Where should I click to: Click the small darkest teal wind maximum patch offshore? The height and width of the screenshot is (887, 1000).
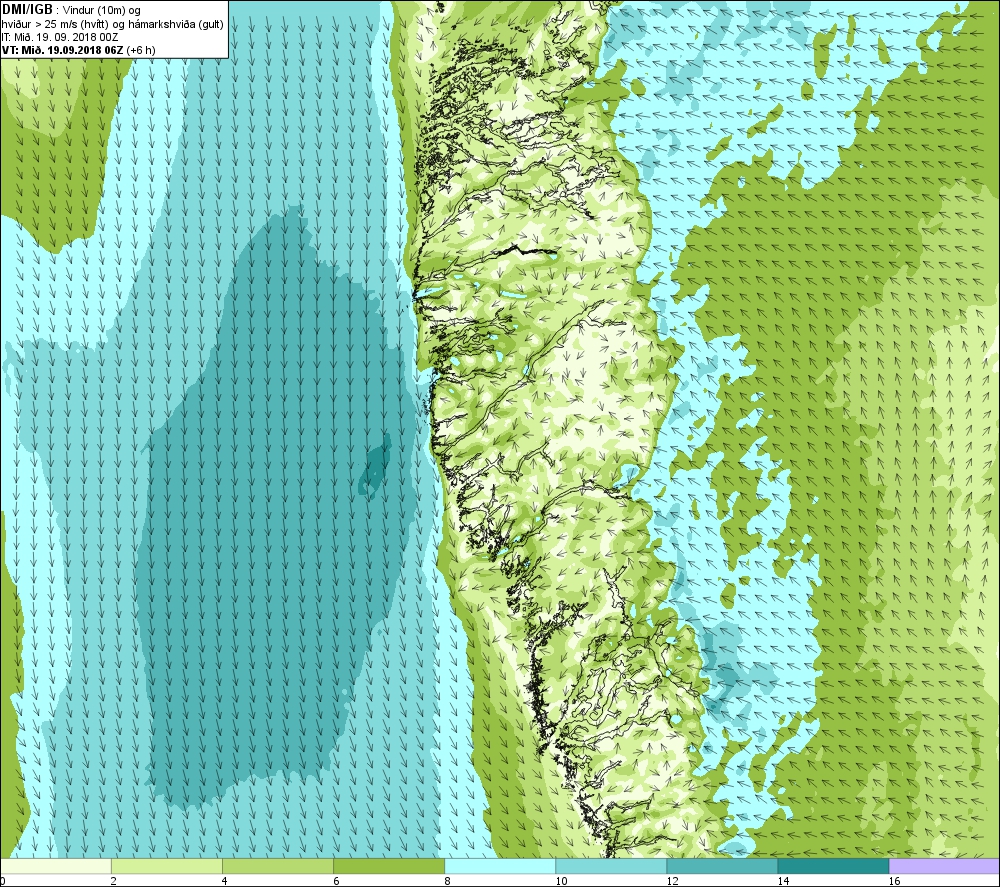tap(375, 464)
